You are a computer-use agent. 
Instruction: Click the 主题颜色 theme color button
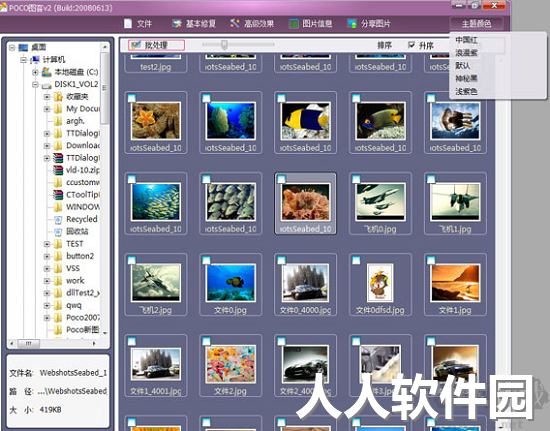pos(476,23)
